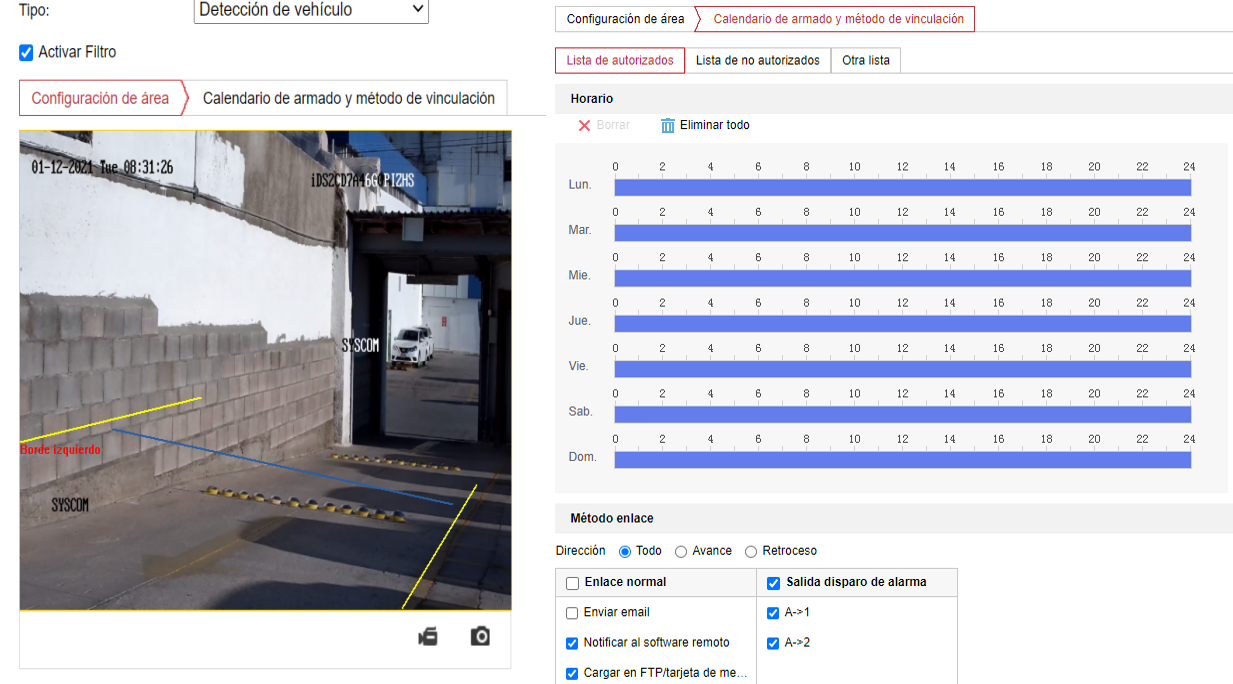
Task: Click the Borrar button text
Action: click(x=613, y=125)
